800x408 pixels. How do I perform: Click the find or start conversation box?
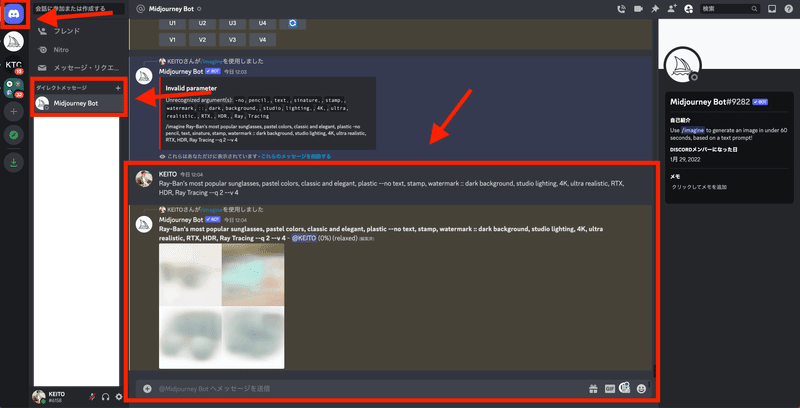coord(79,9)
